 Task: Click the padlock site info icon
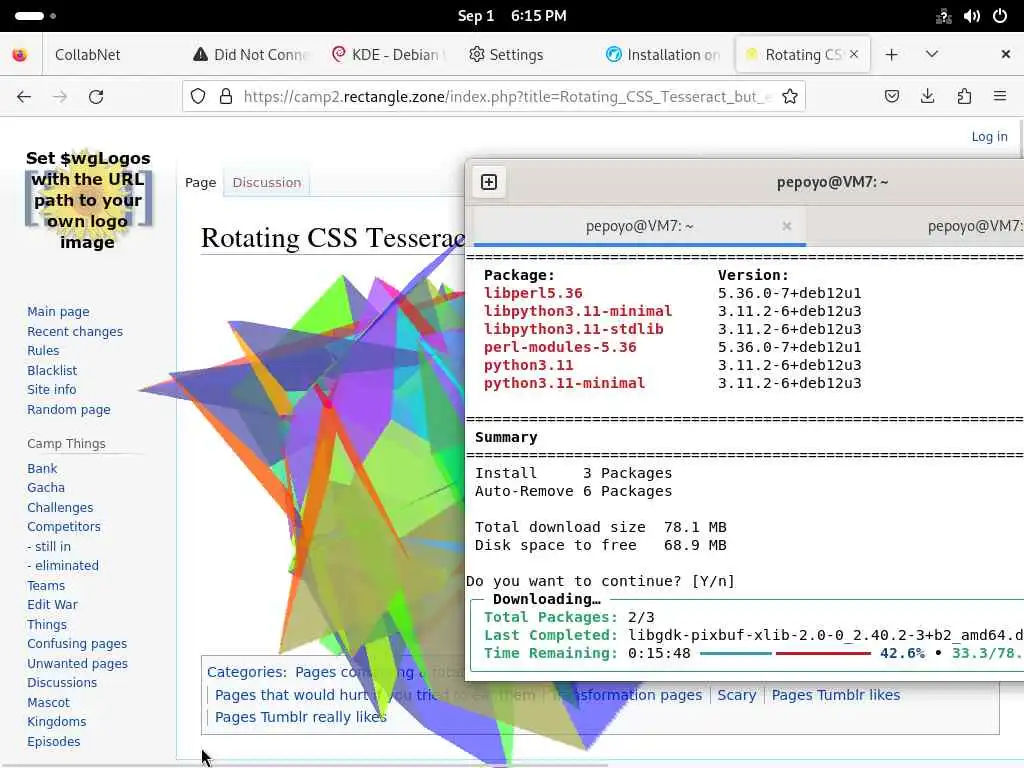(226, 97)
